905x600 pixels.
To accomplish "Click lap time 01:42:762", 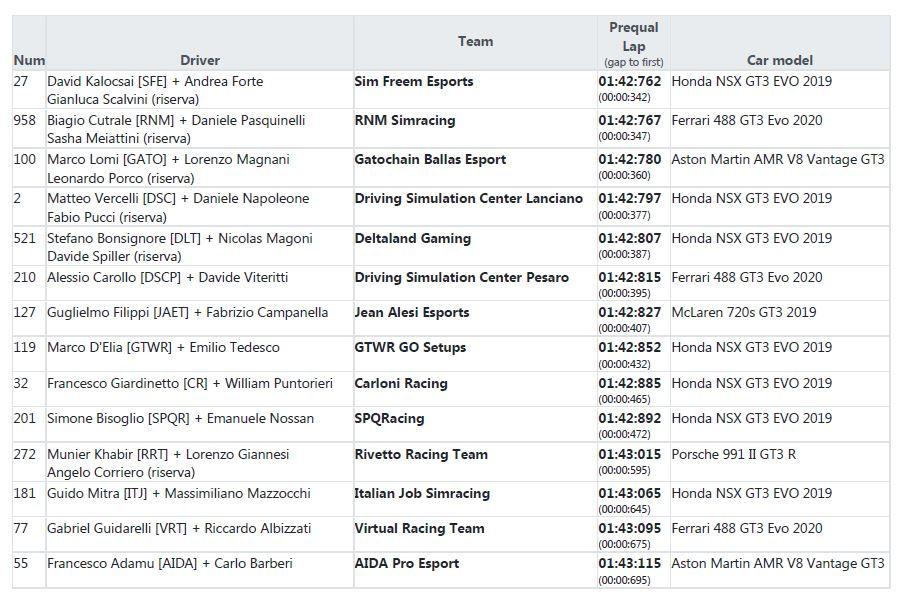I will tap(630, 81).
